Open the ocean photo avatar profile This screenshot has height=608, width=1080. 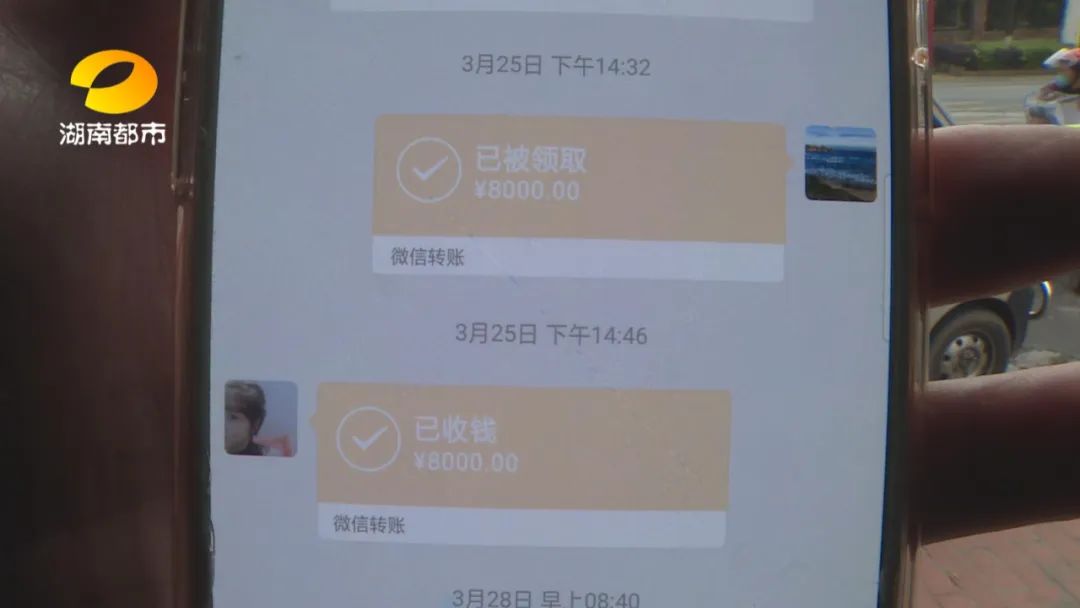click(x=840, y=163)
